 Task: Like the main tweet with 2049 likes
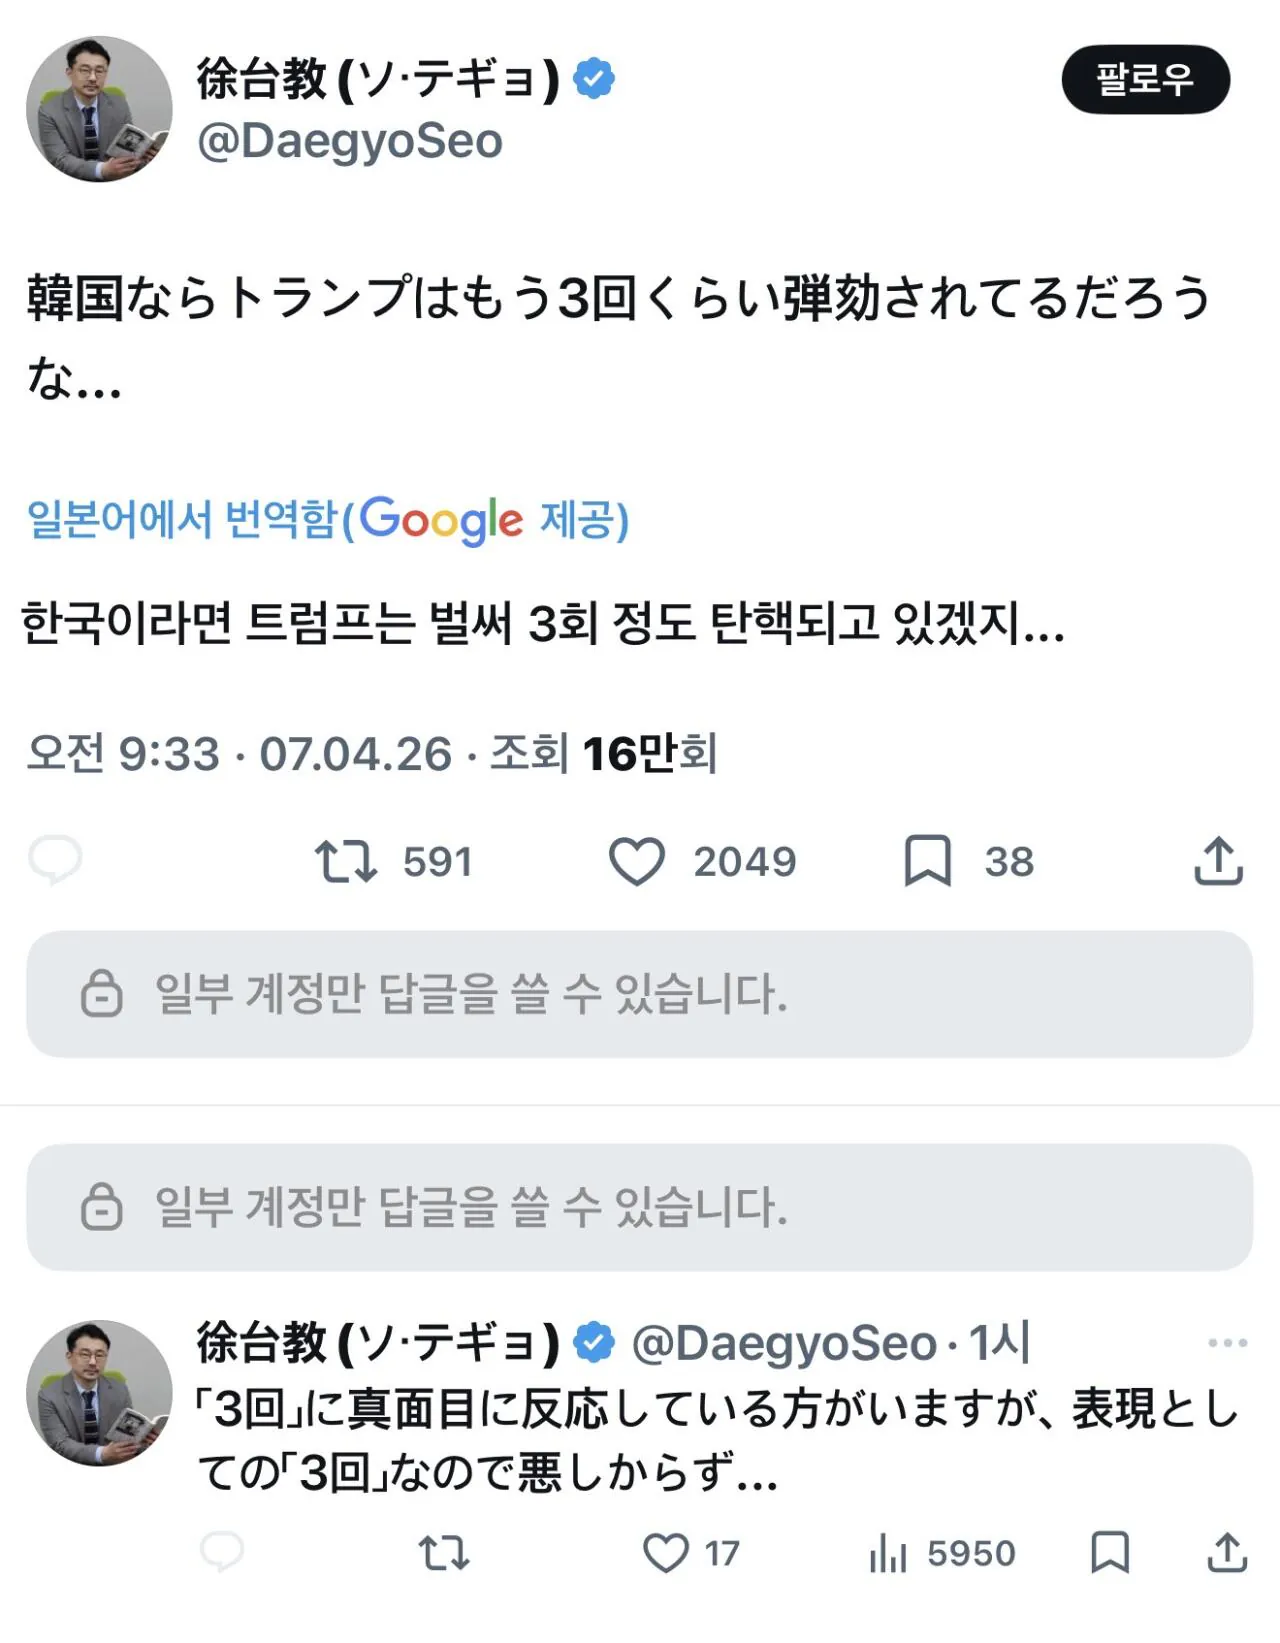point(637,861)
